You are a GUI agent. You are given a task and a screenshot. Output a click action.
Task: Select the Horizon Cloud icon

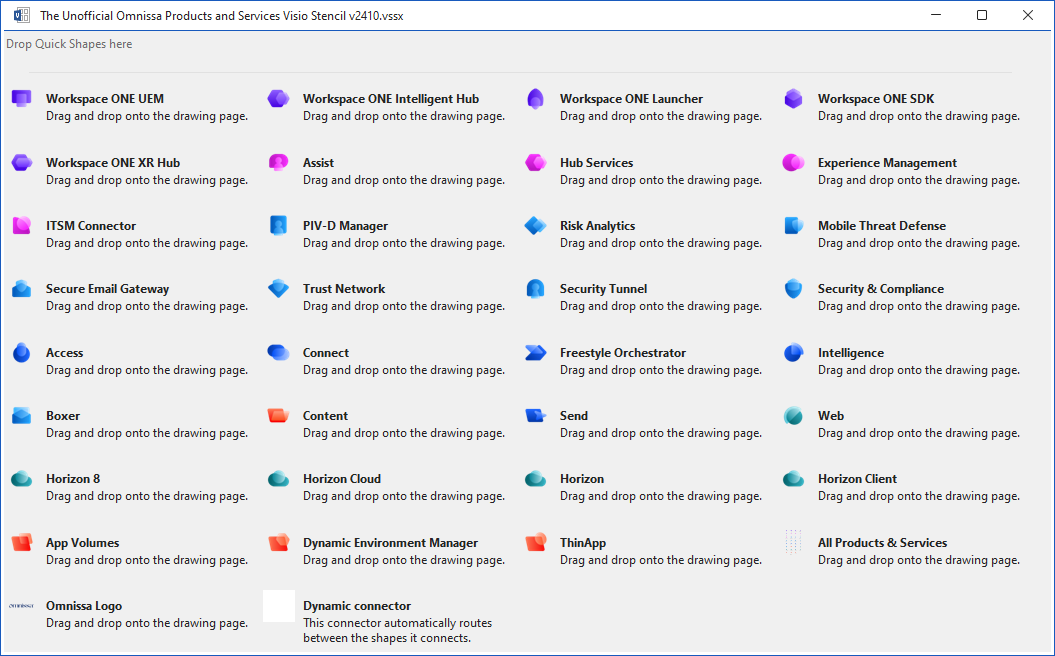point(279,479)
